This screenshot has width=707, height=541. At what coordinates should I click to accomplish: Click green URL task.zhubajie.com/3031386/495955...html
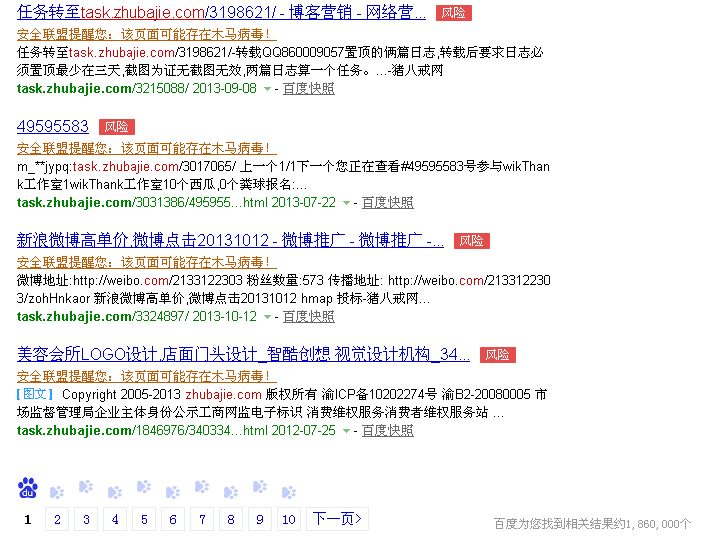click(142, 202)
